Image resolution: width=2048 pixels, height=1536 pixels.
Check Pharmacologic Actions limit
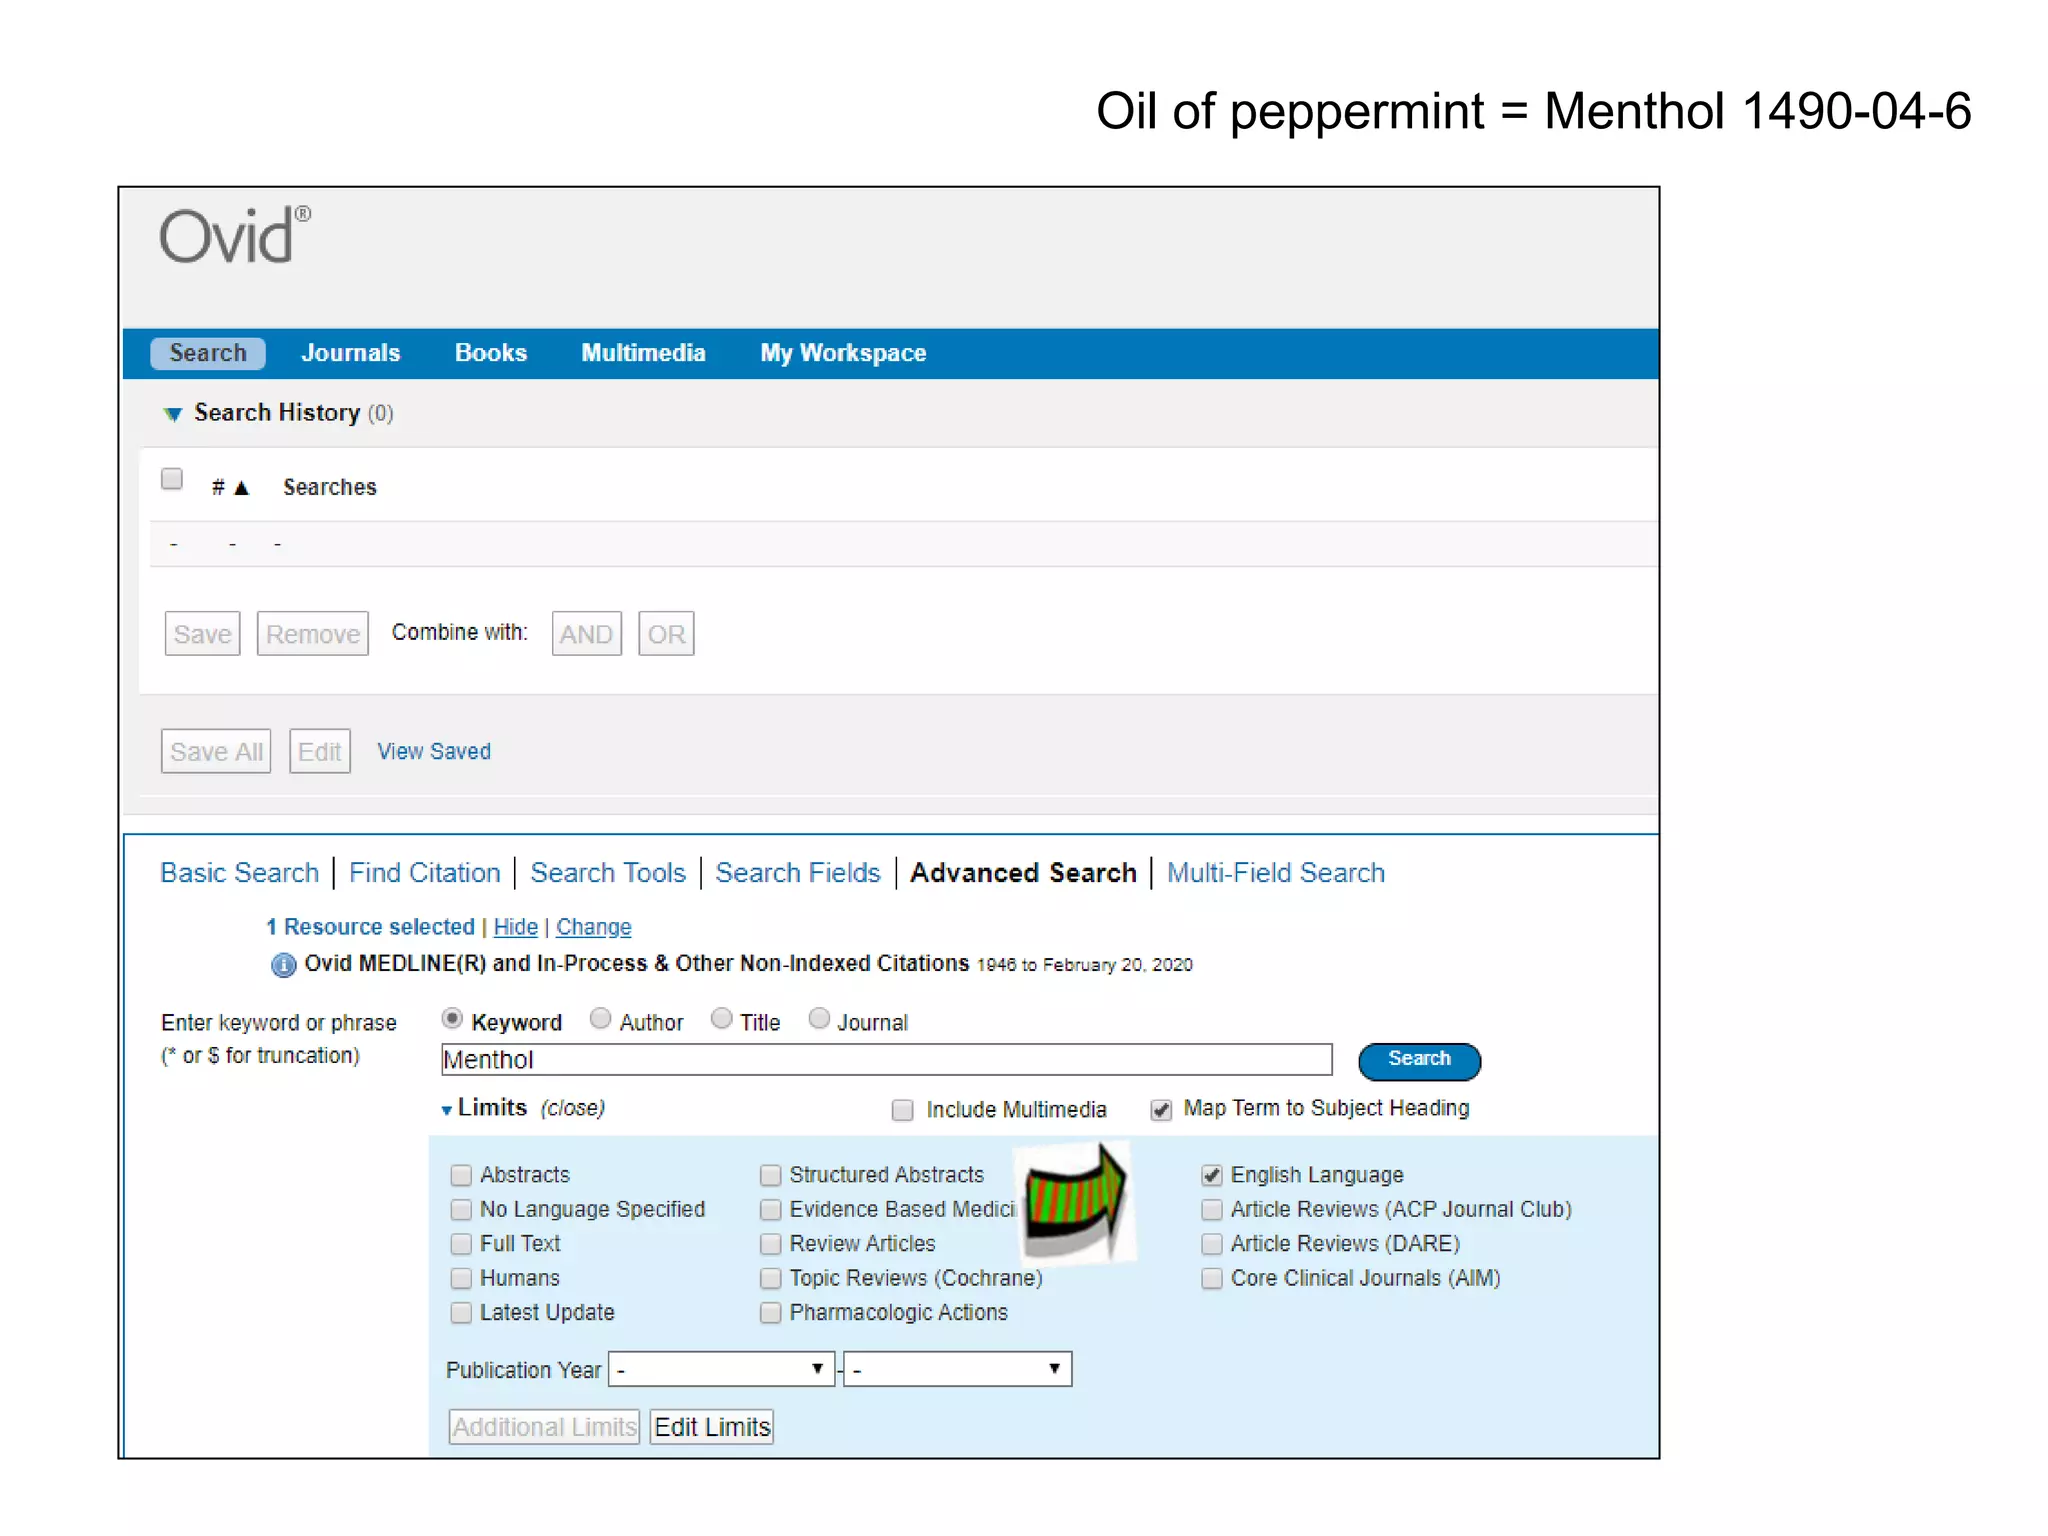(770, 1313)
